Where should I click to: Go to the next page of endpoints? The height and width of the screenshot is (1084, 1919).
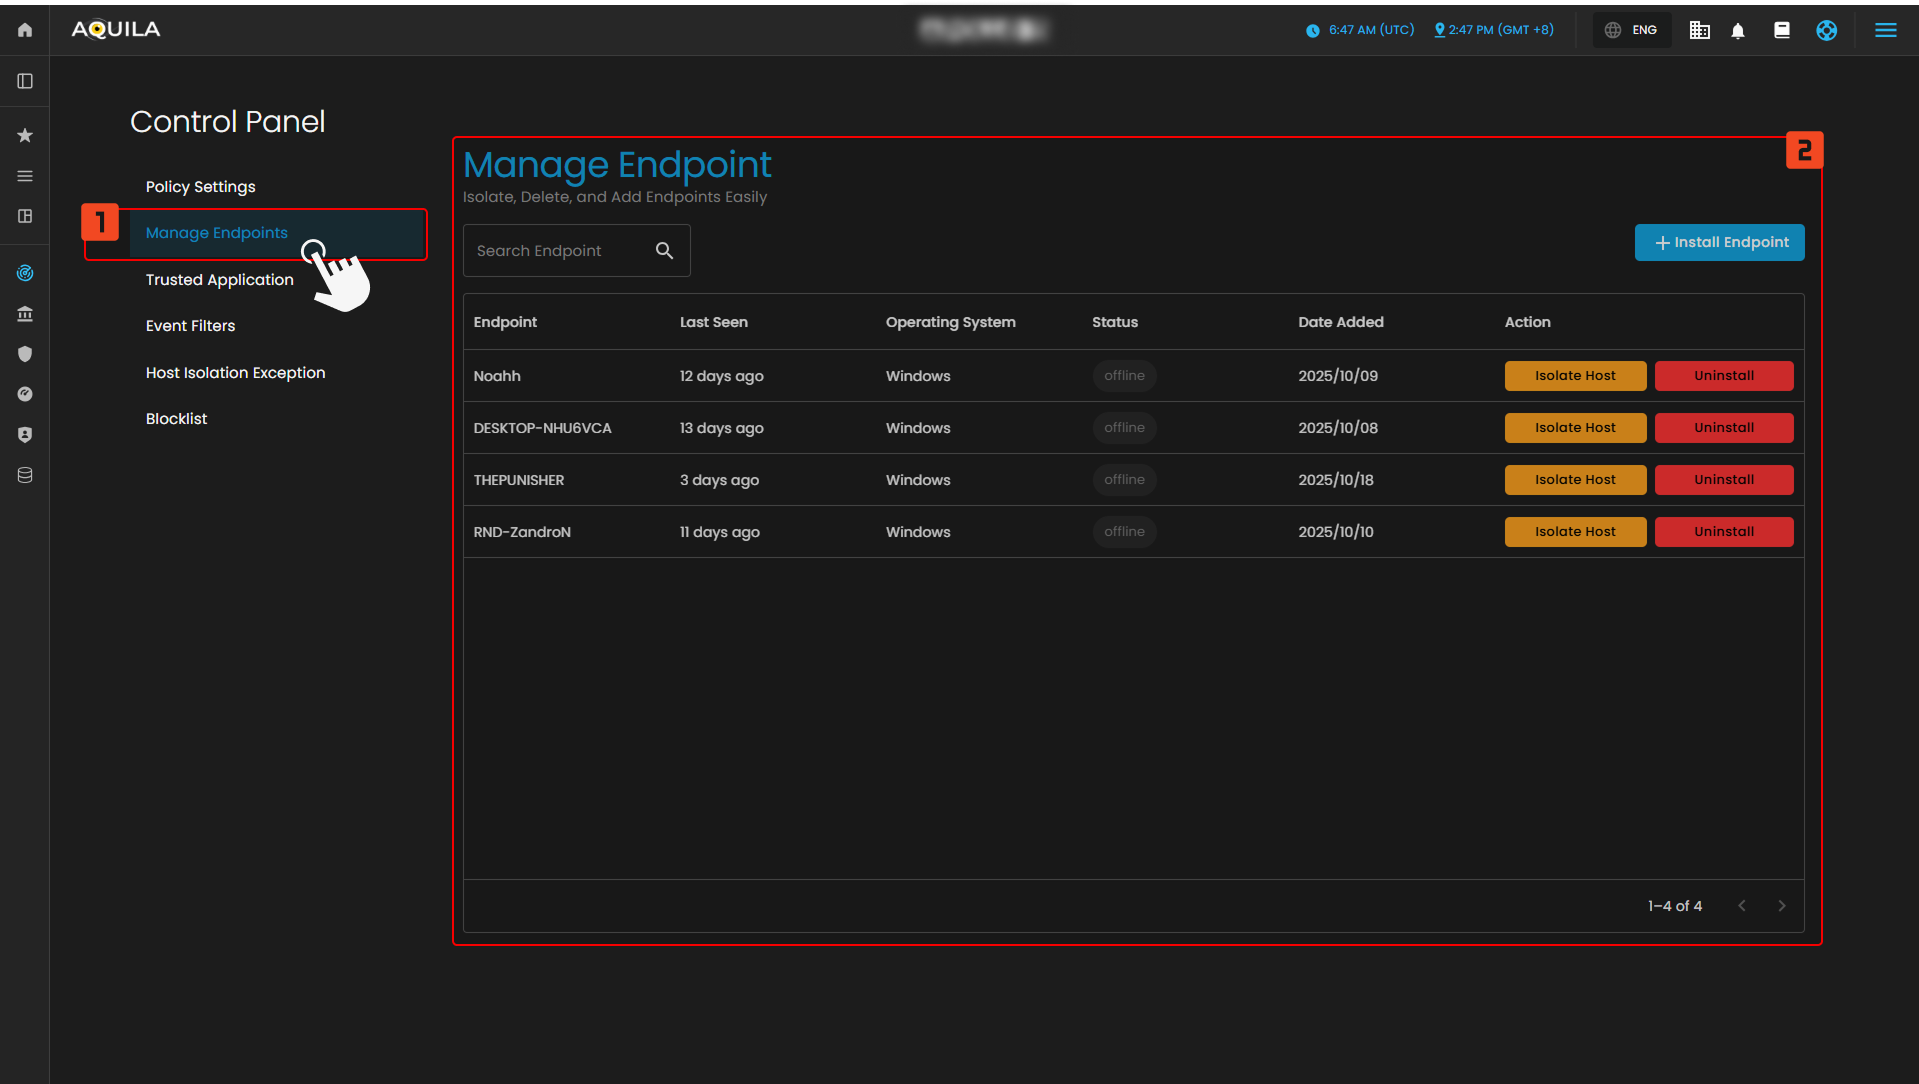[x=1781, y=905]
